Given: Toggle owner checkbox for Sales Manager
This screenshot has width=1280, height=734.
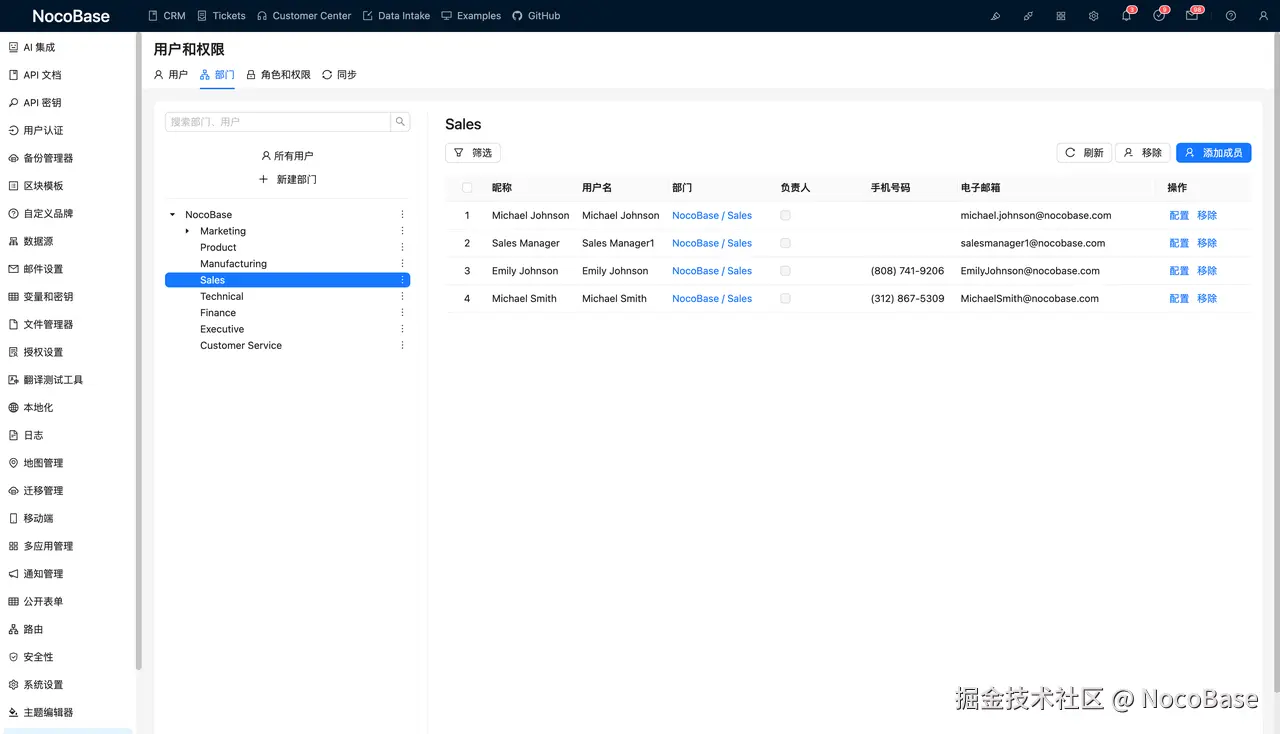Looking at the screenshot, I should [x=785, y=243].
